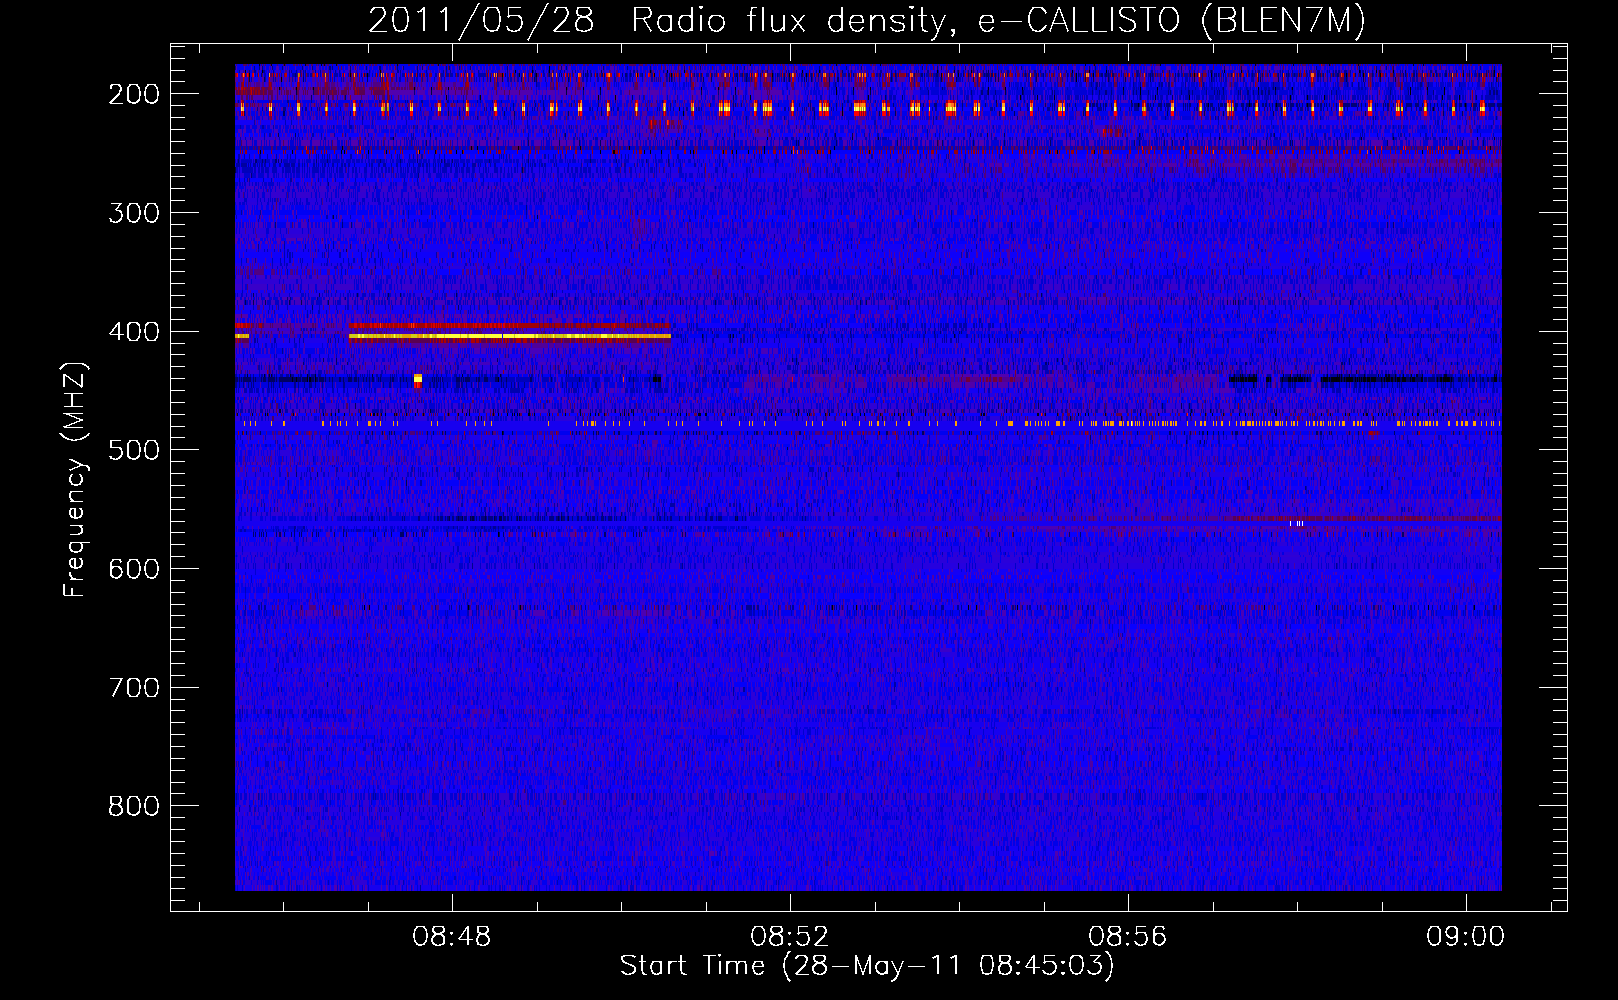Click the 800 frequency tick label

click(x=134, y=806)
